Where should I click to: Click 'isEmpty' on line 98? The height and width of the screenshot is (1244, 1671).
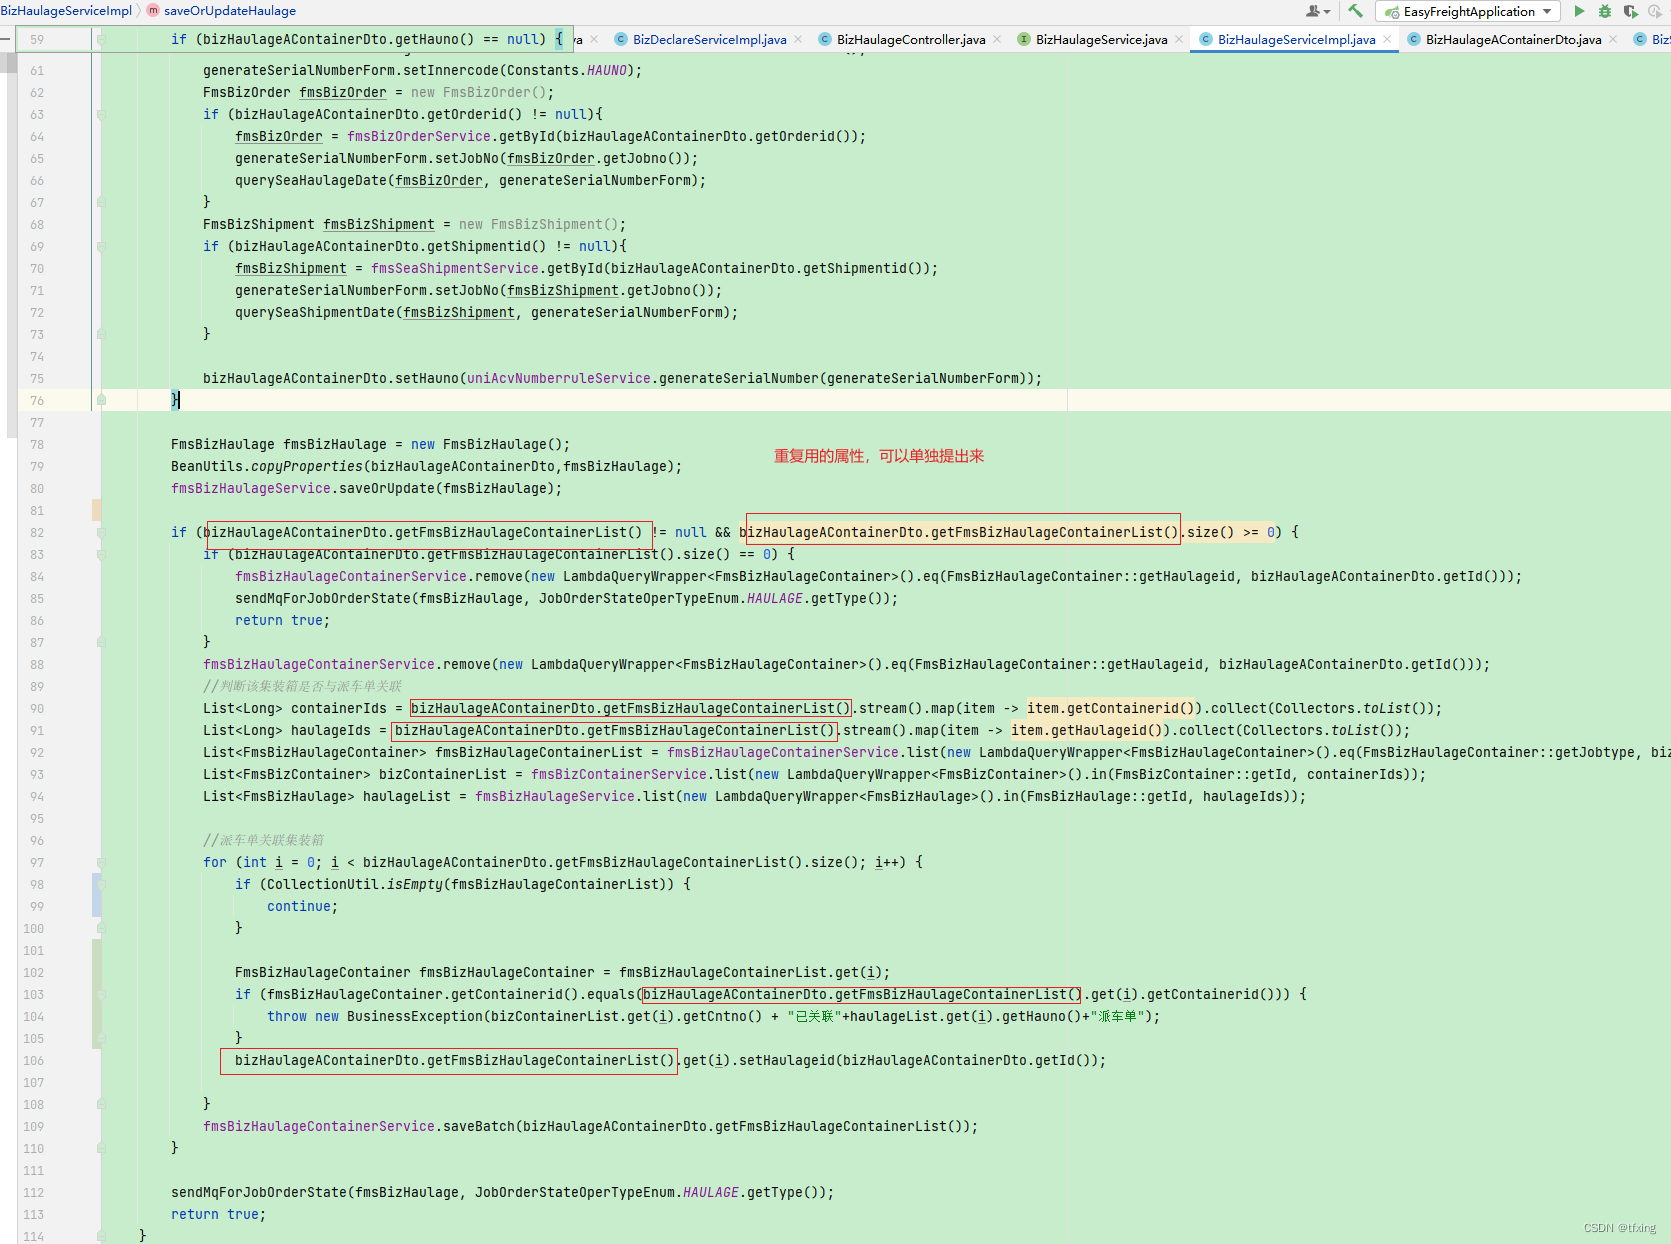[415, 884]
